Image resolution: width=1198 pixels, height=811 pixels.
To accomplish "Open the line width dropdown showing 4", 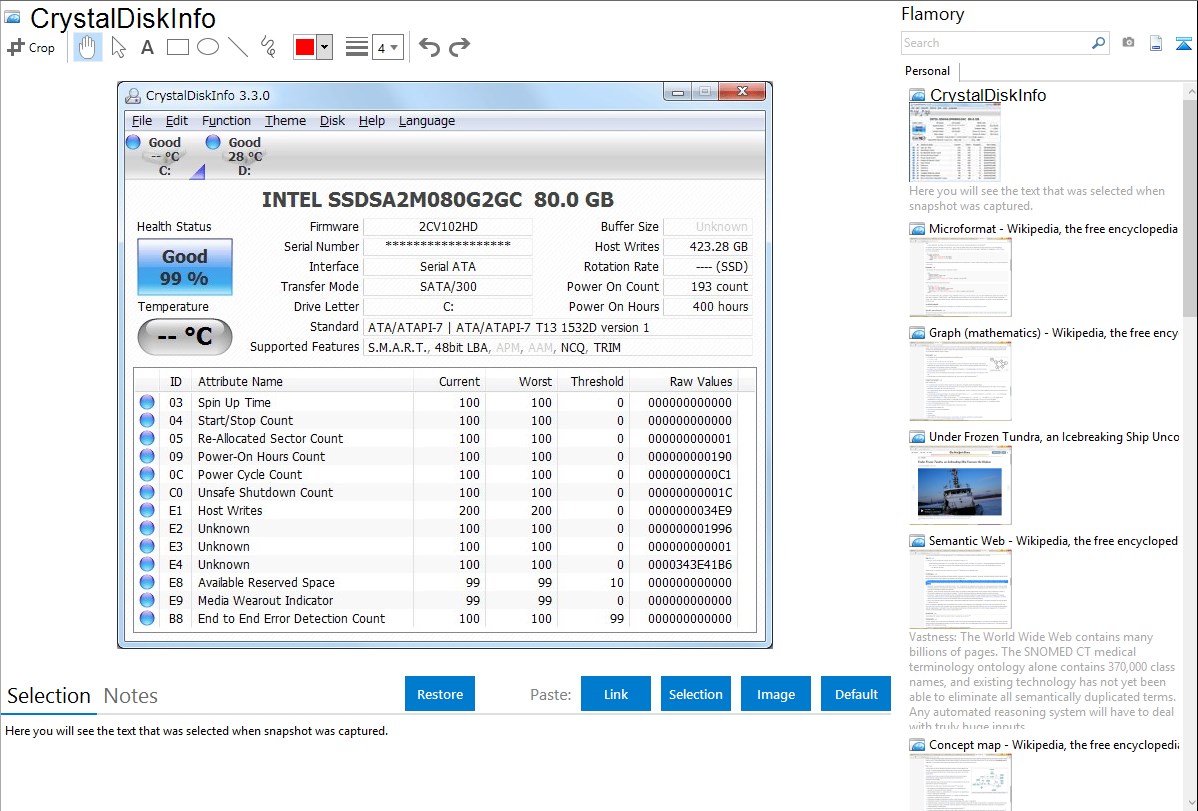I will click(x=387, y=48).
